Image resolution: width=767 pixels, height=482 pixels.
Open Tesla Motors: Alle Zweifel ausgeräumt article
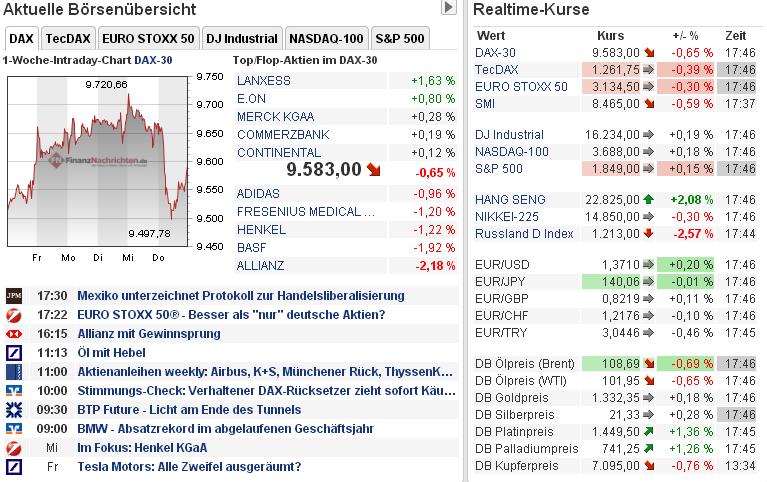(189, 467)
